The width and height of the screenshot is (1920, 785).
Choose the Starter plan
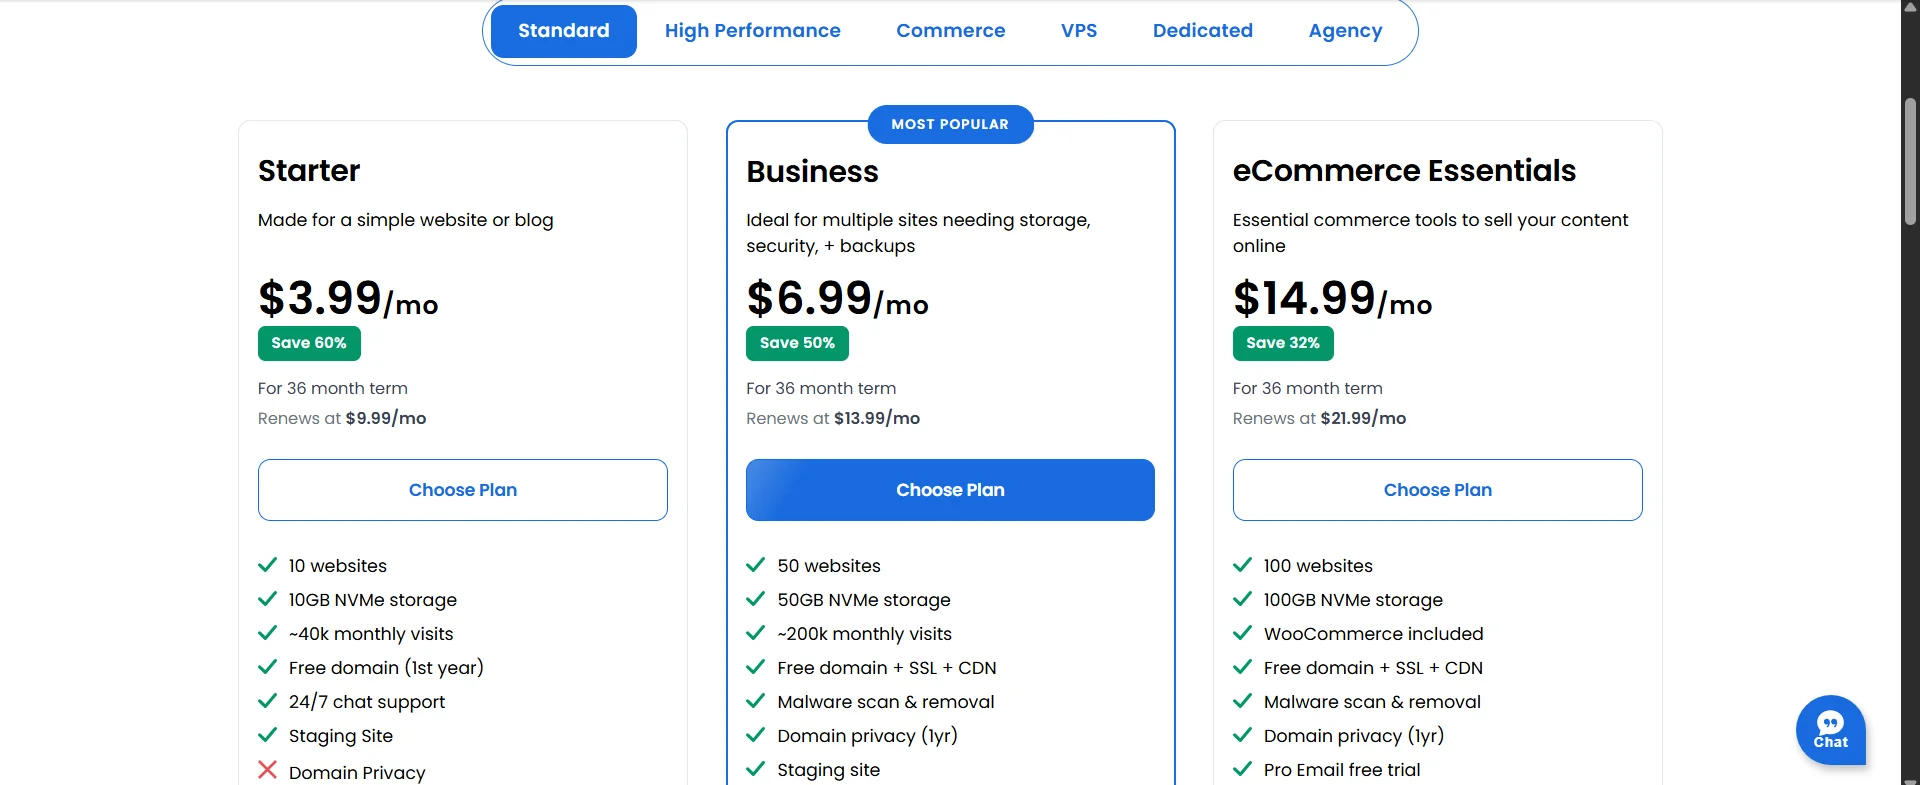[x=463, y=490]
